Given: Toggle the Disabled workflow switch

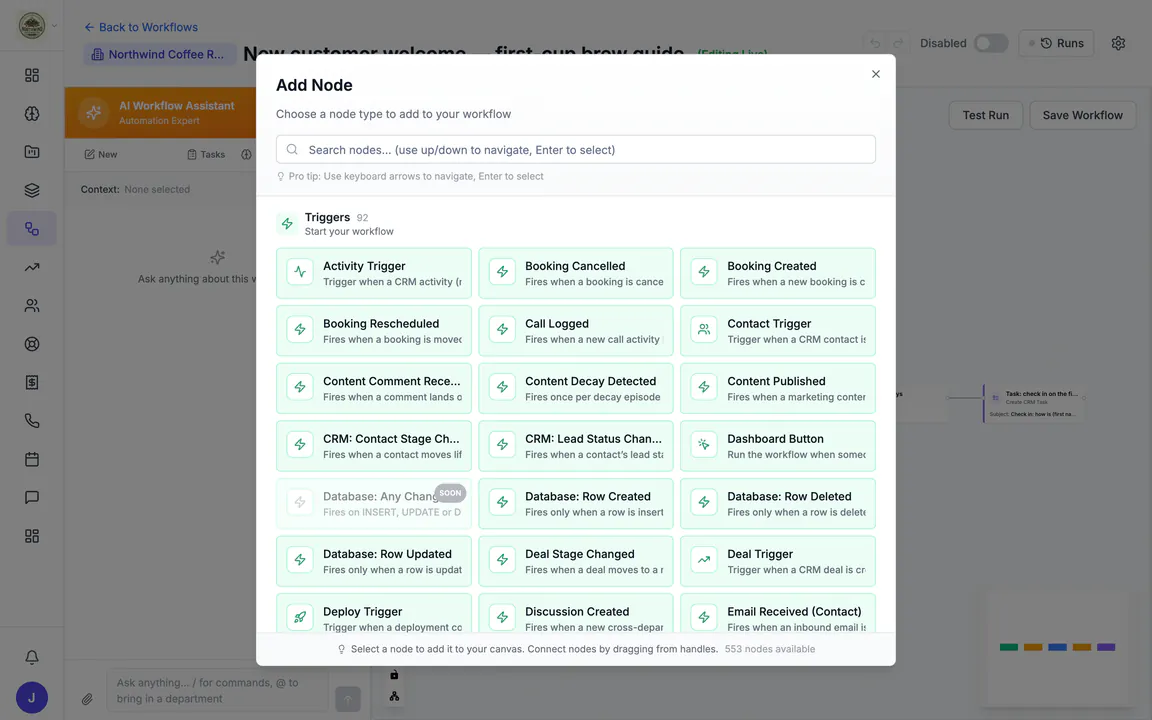Looking at the screenshot, I should [x=990, y=43].
